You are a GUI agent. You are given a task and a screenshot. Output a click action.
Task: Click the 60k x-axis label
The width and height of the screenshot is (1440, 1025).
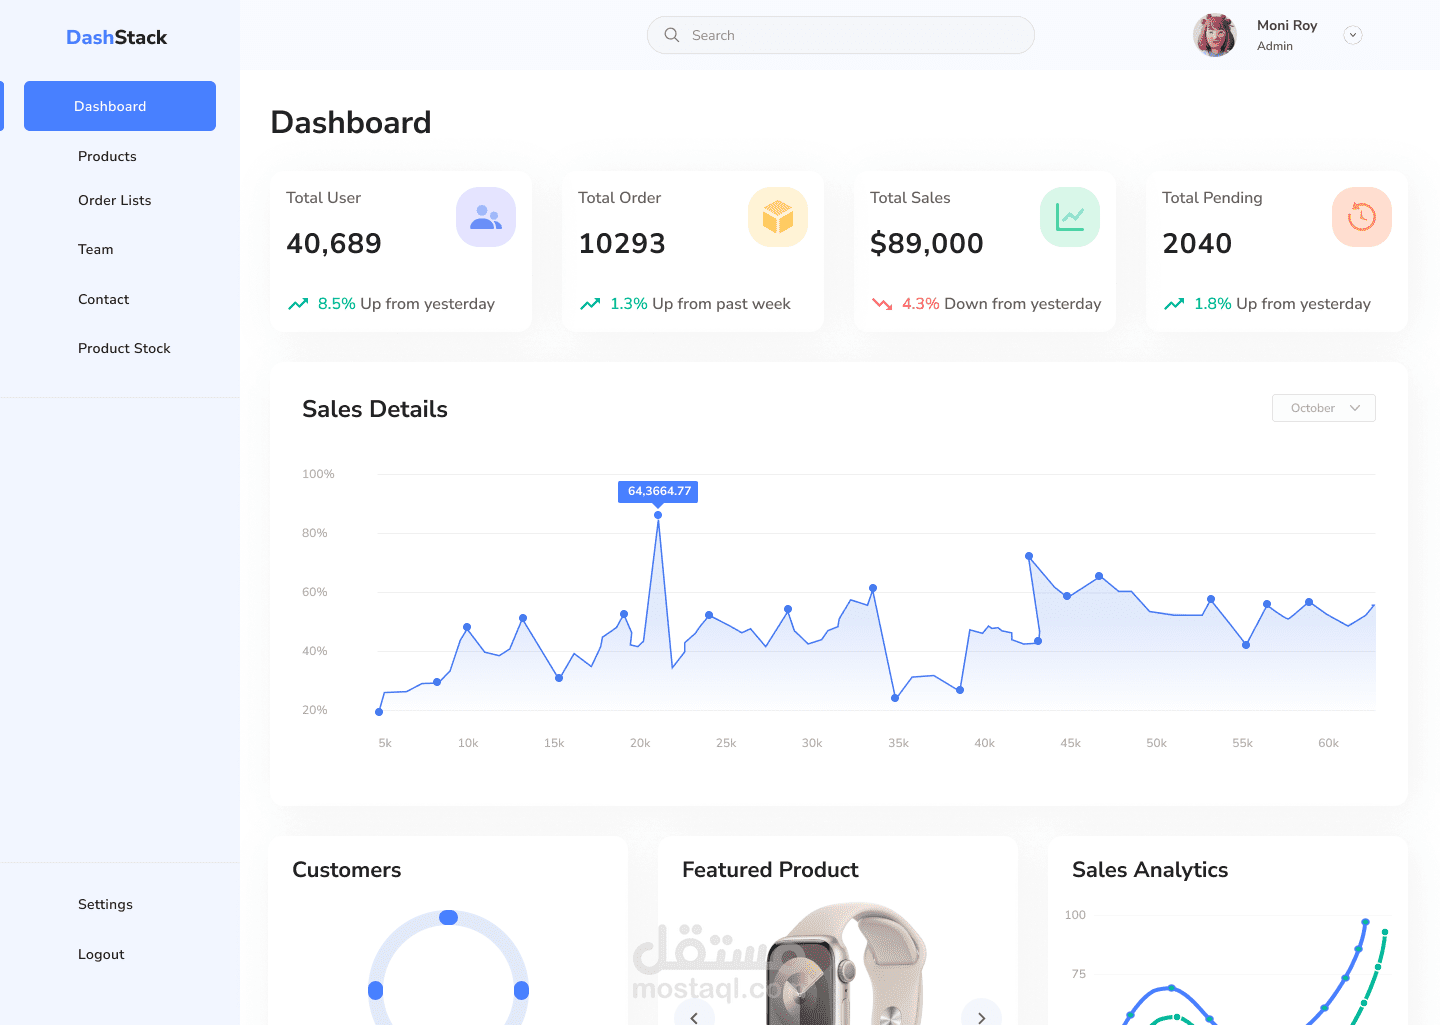1328,743
